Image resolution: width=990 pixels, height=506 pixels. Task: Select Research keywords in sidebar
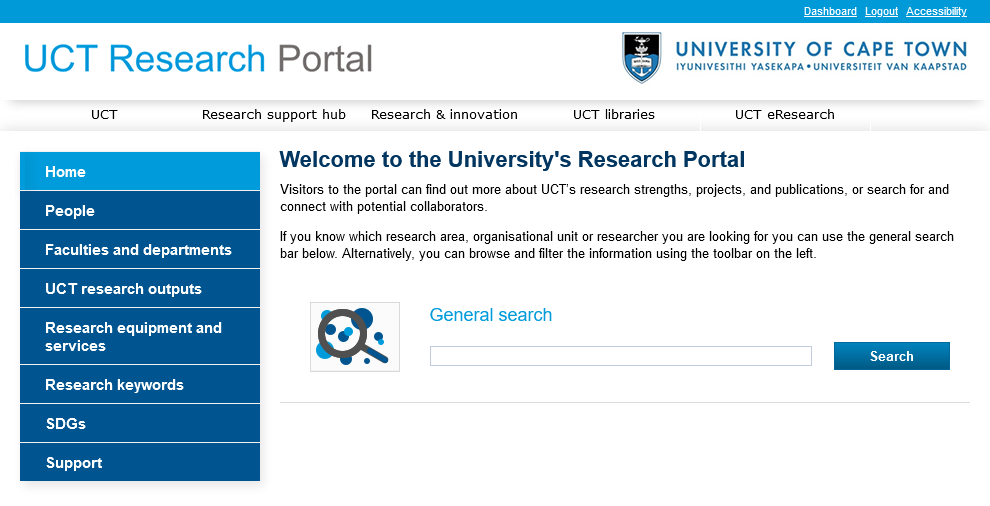pyautogui.click(x=140, y=385)
